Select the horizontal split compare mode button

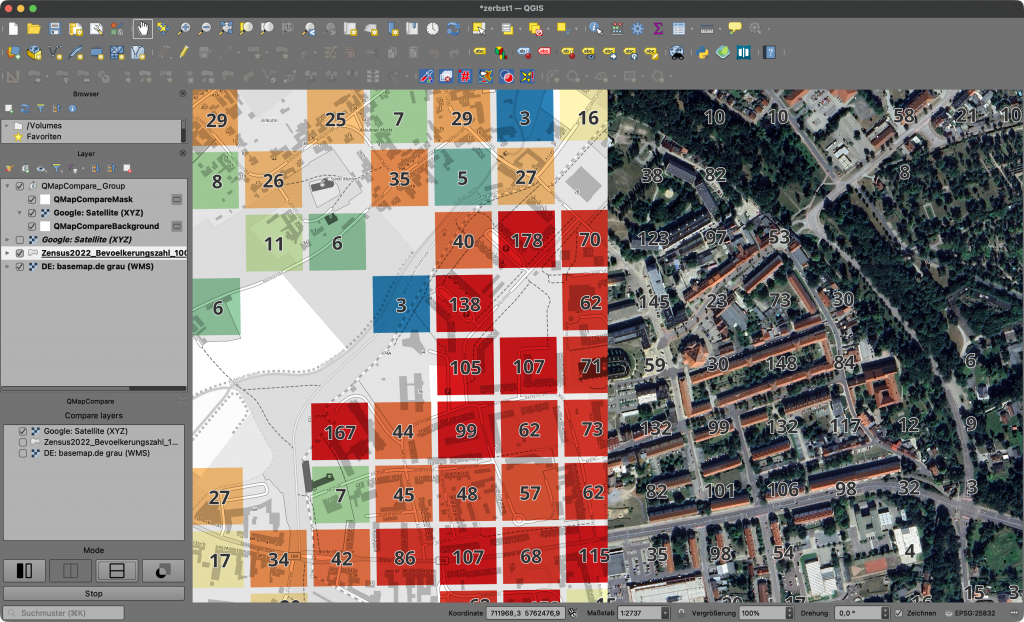(116, 571)
